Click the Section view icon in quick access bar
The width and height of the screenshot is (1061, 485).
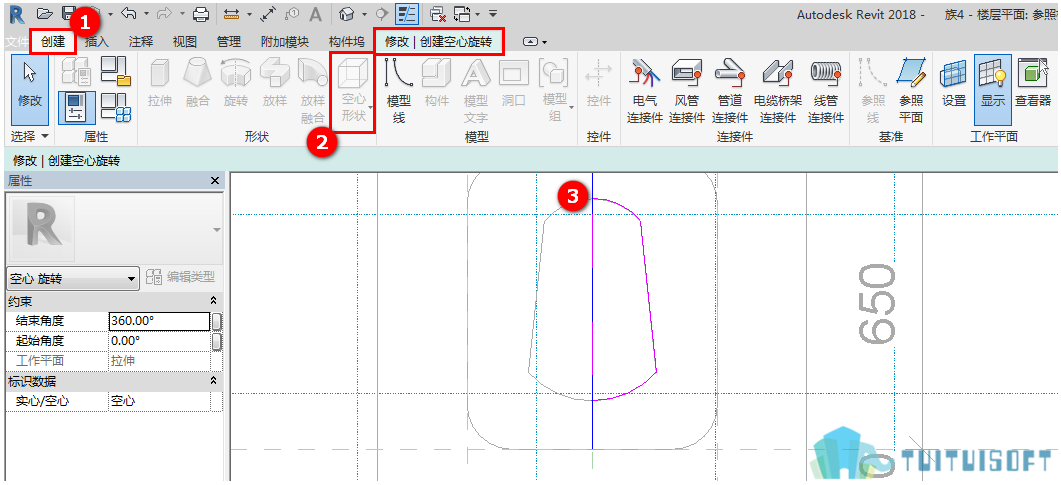382,13
